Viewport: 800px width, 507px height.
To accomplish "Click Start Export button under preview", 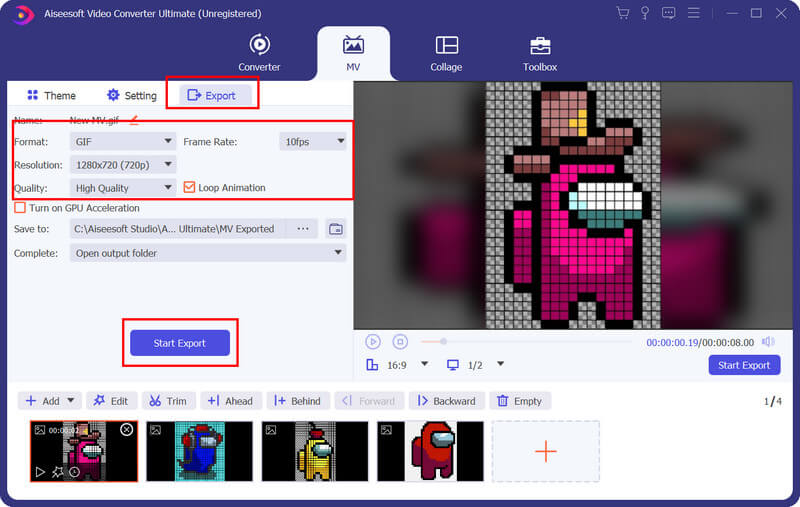I will [744, 365].
